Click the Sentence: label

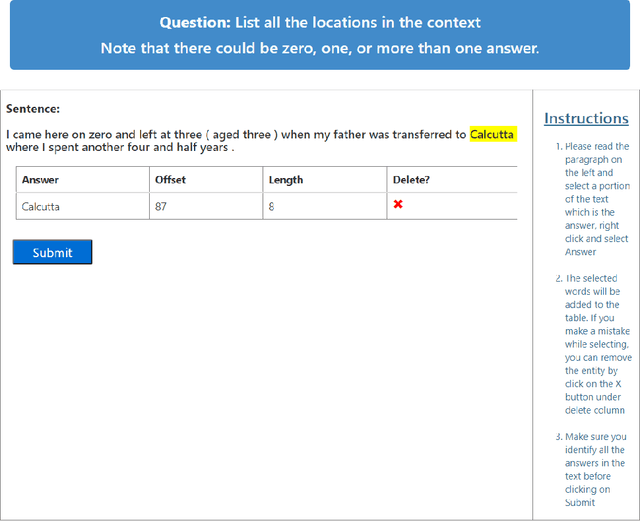33,108
